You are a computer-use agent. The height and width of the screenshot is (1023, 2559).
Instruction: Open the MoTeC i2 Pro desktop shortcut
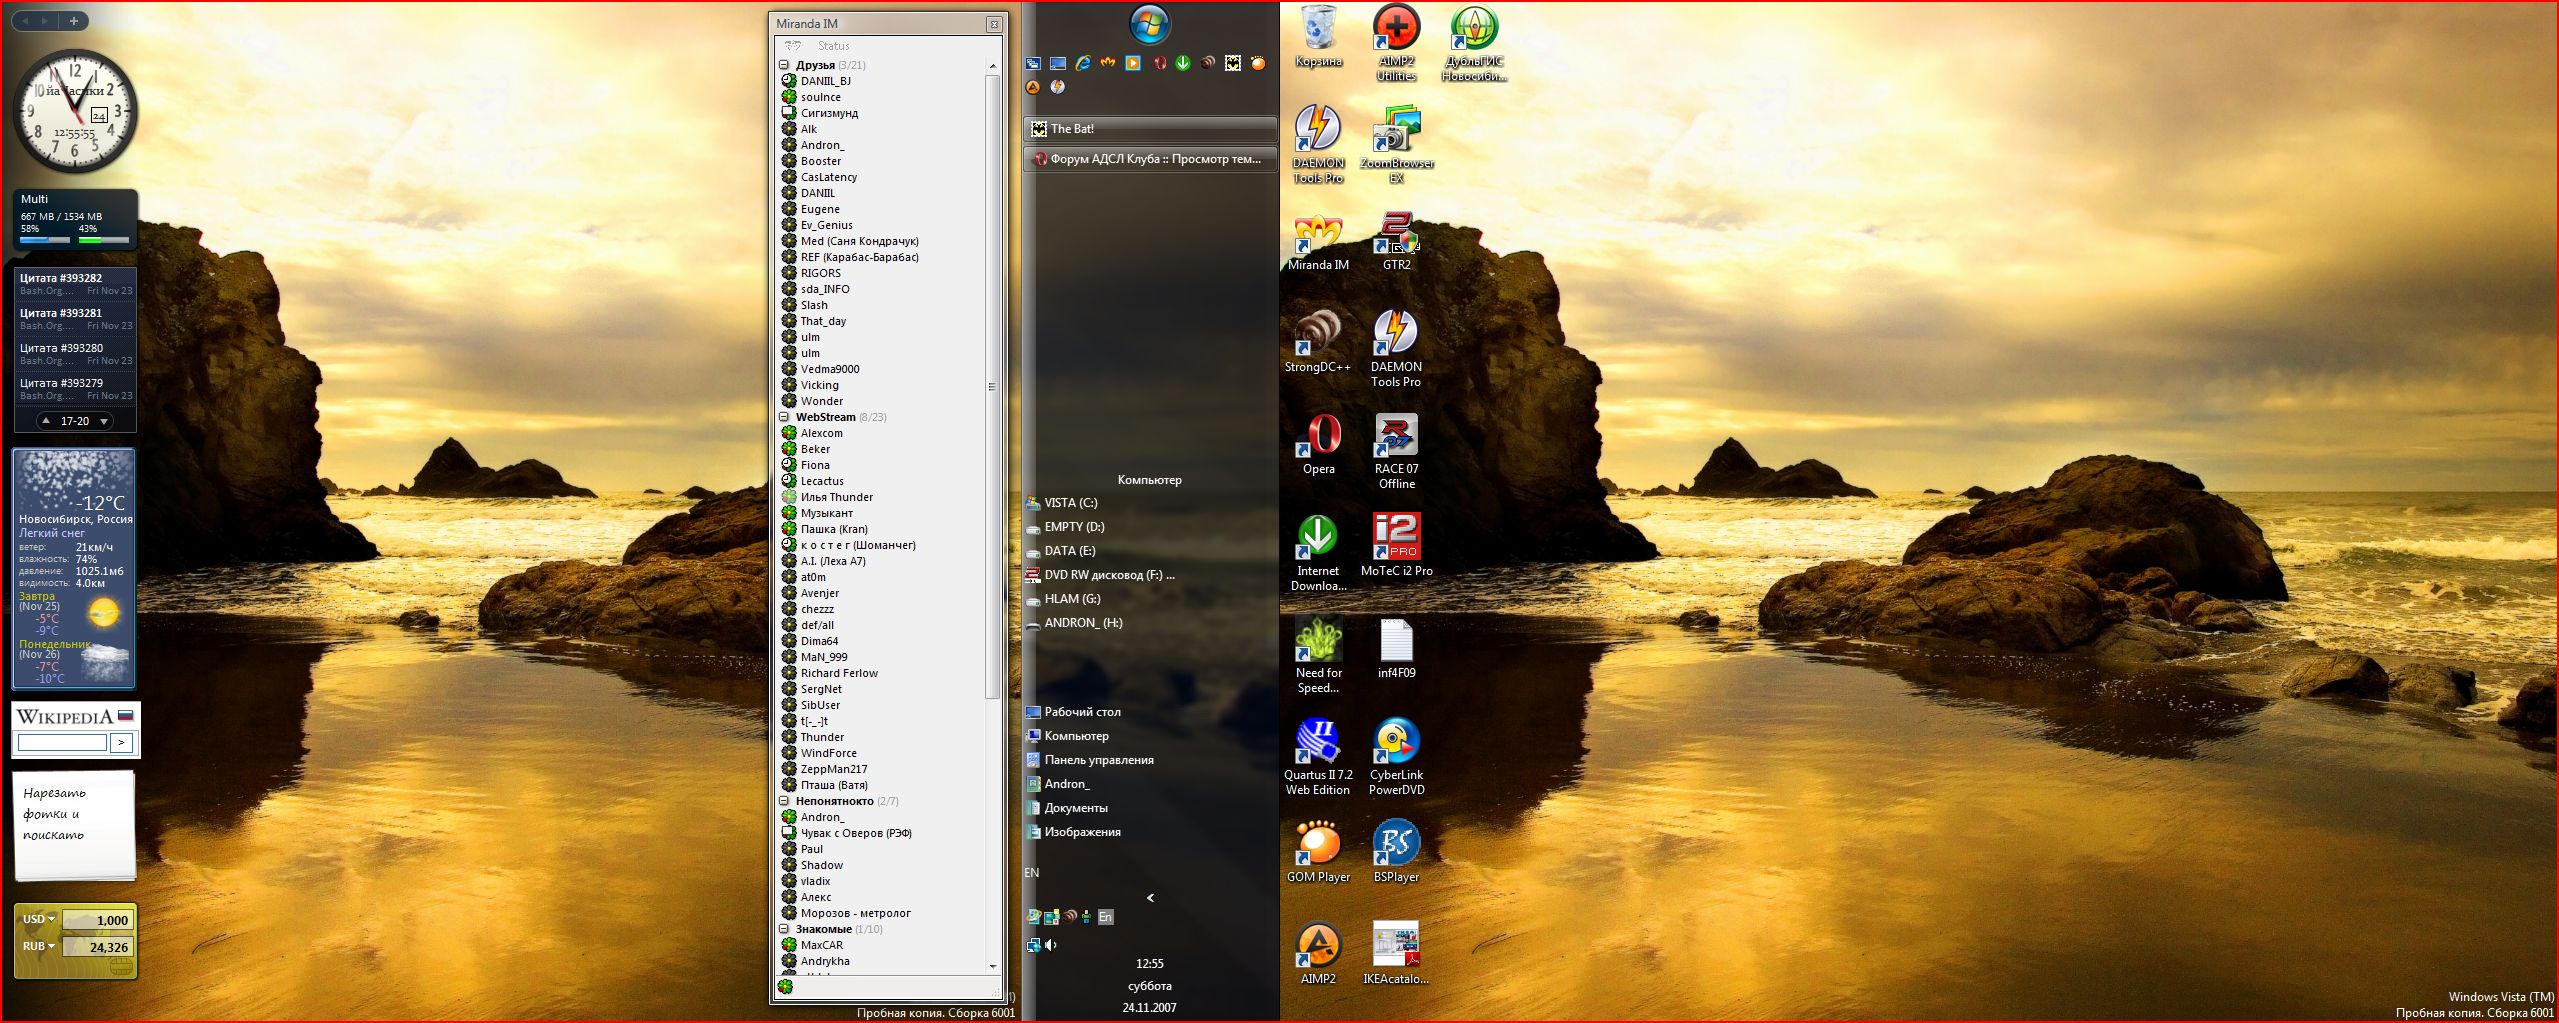[x=1396, y=537]
